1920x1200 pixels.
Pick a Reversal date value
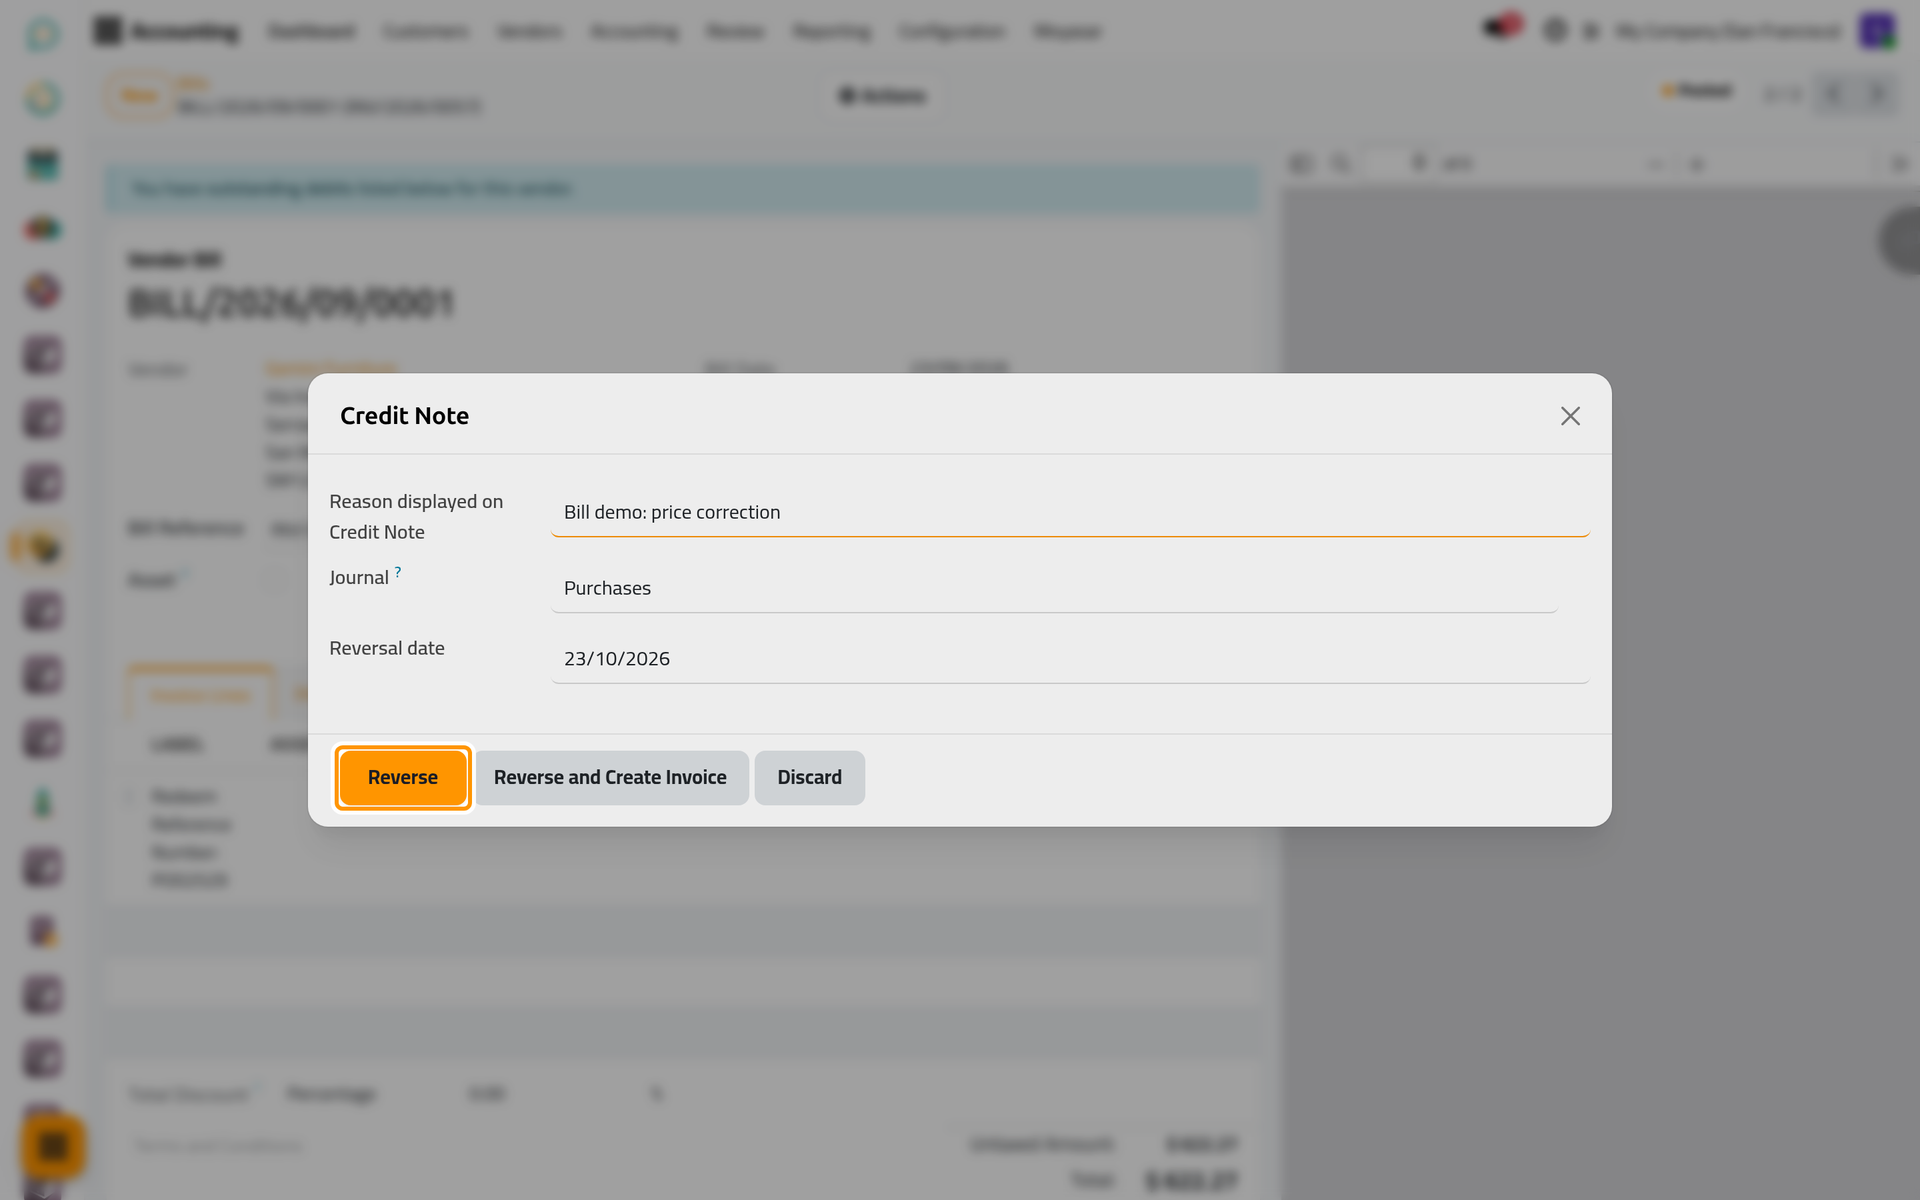pyautogui.click(x=1070, y=659)
